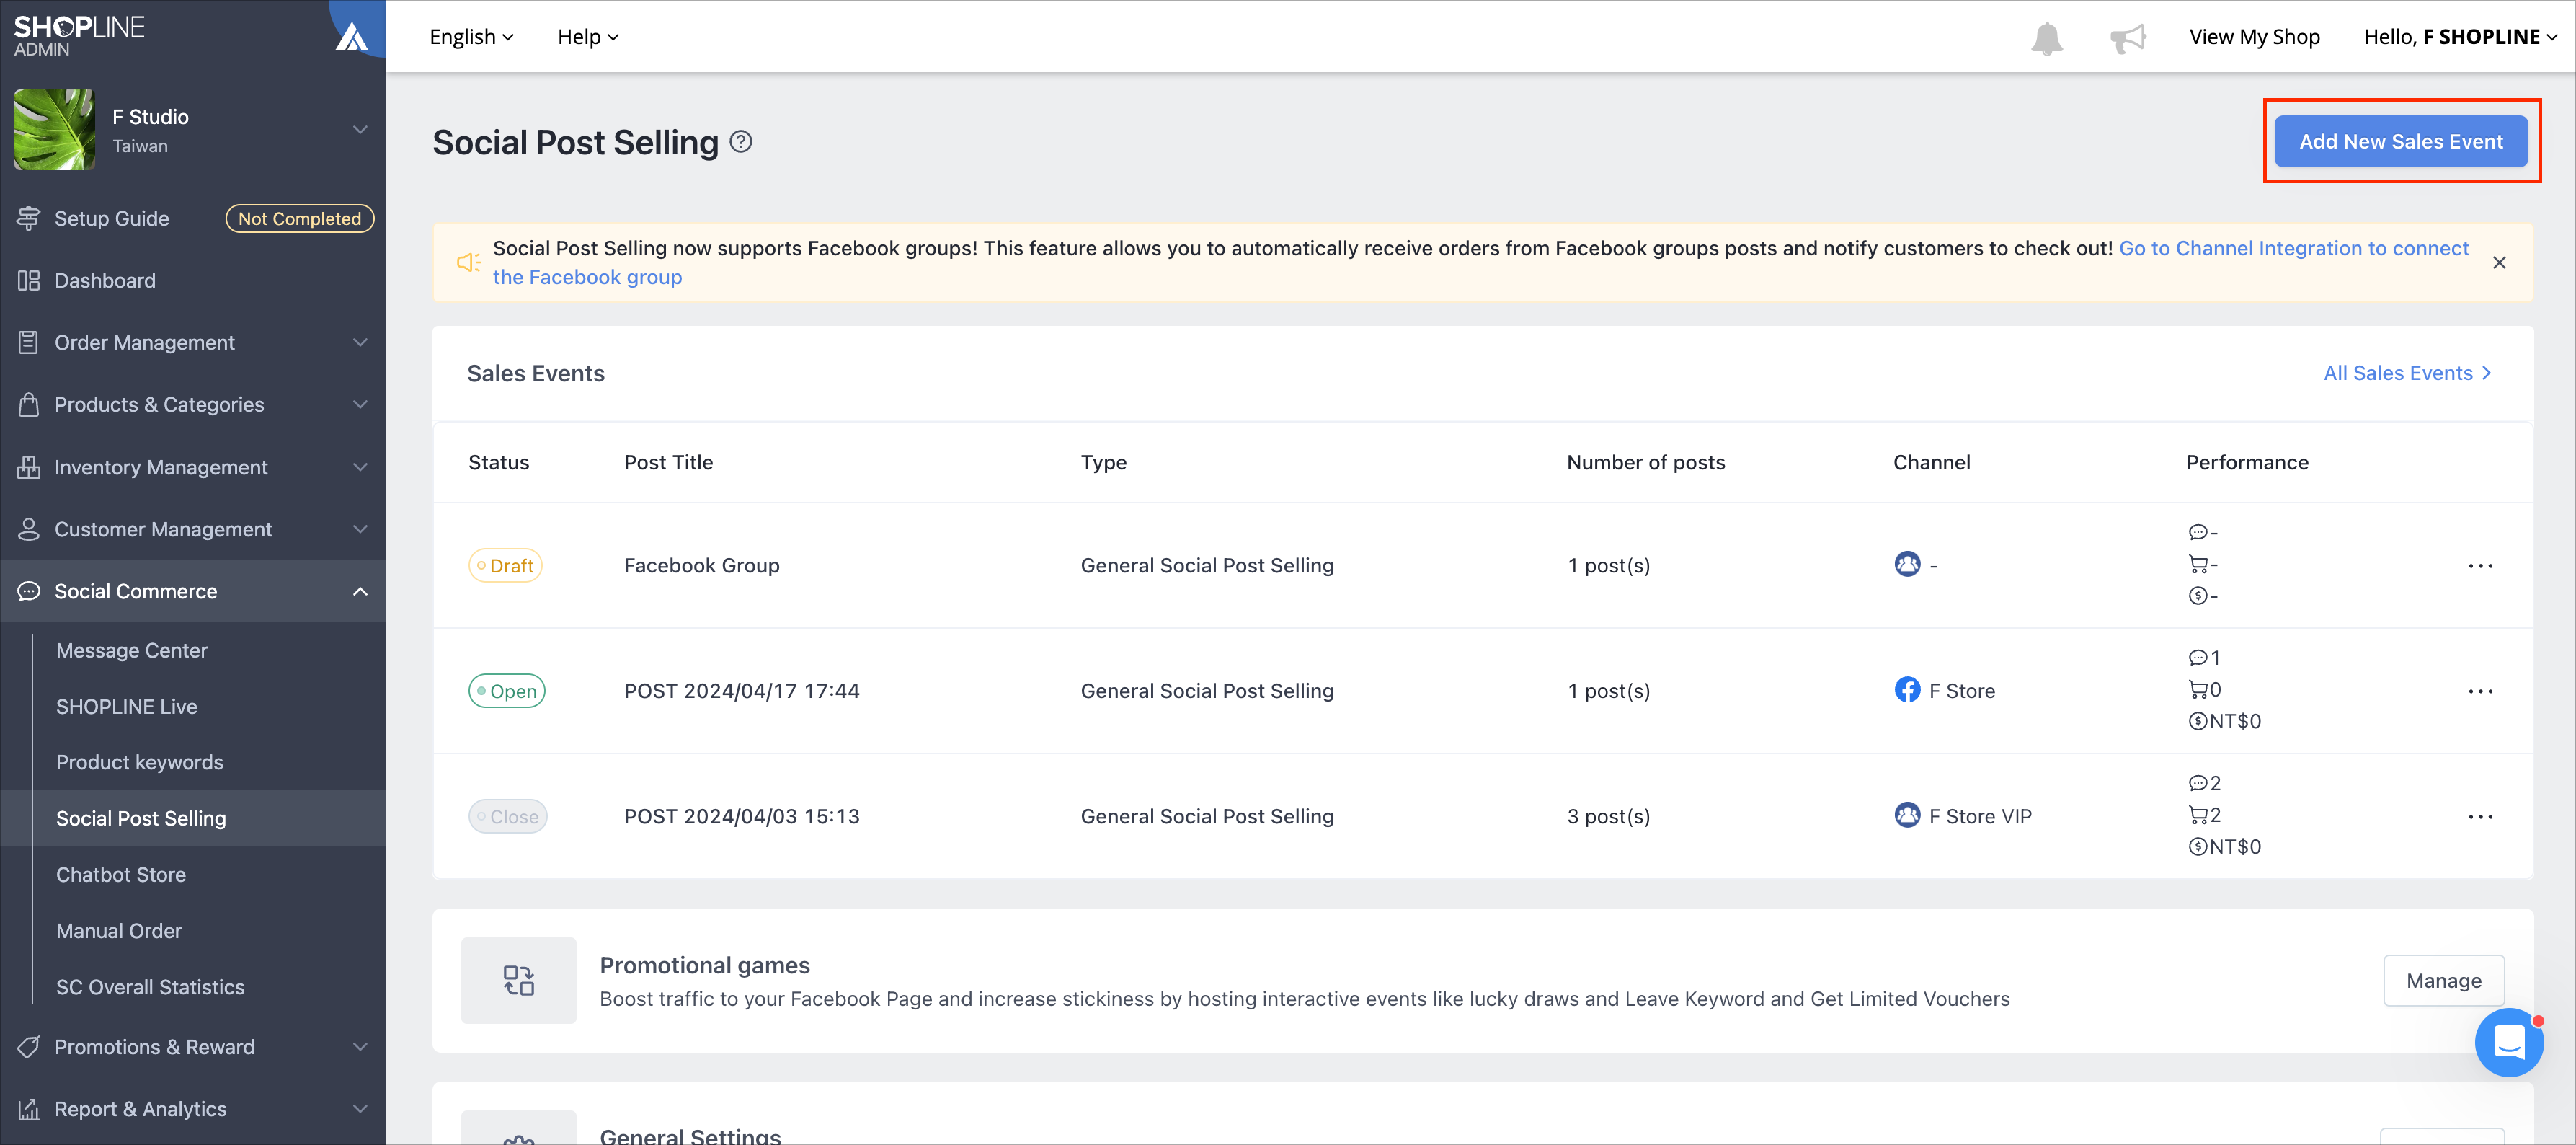Click the blue sail logo icon in sidebar header
This screenshot has width=2576, height=1145.
coord(351,36)
